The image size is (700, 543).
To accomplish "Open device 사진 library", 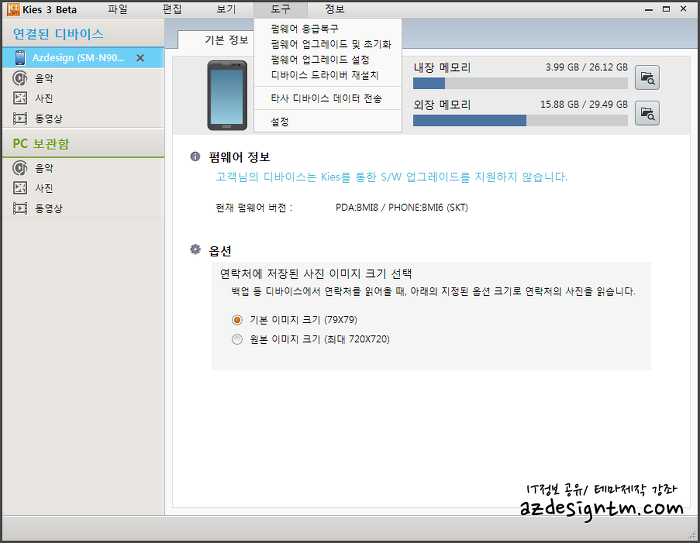I will pos(44,98).
